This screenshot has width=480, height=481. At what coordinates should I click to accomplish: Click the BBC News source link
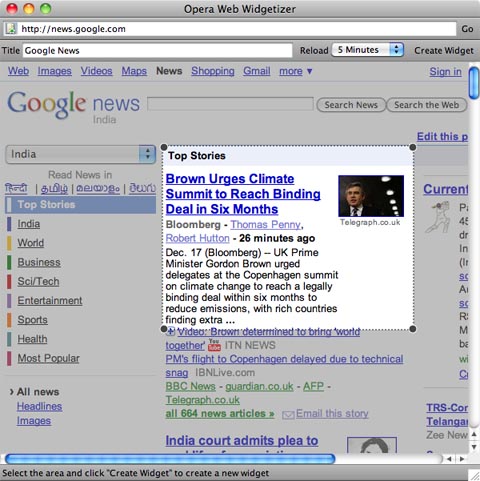pyautogui.click(x=191, y=386)
